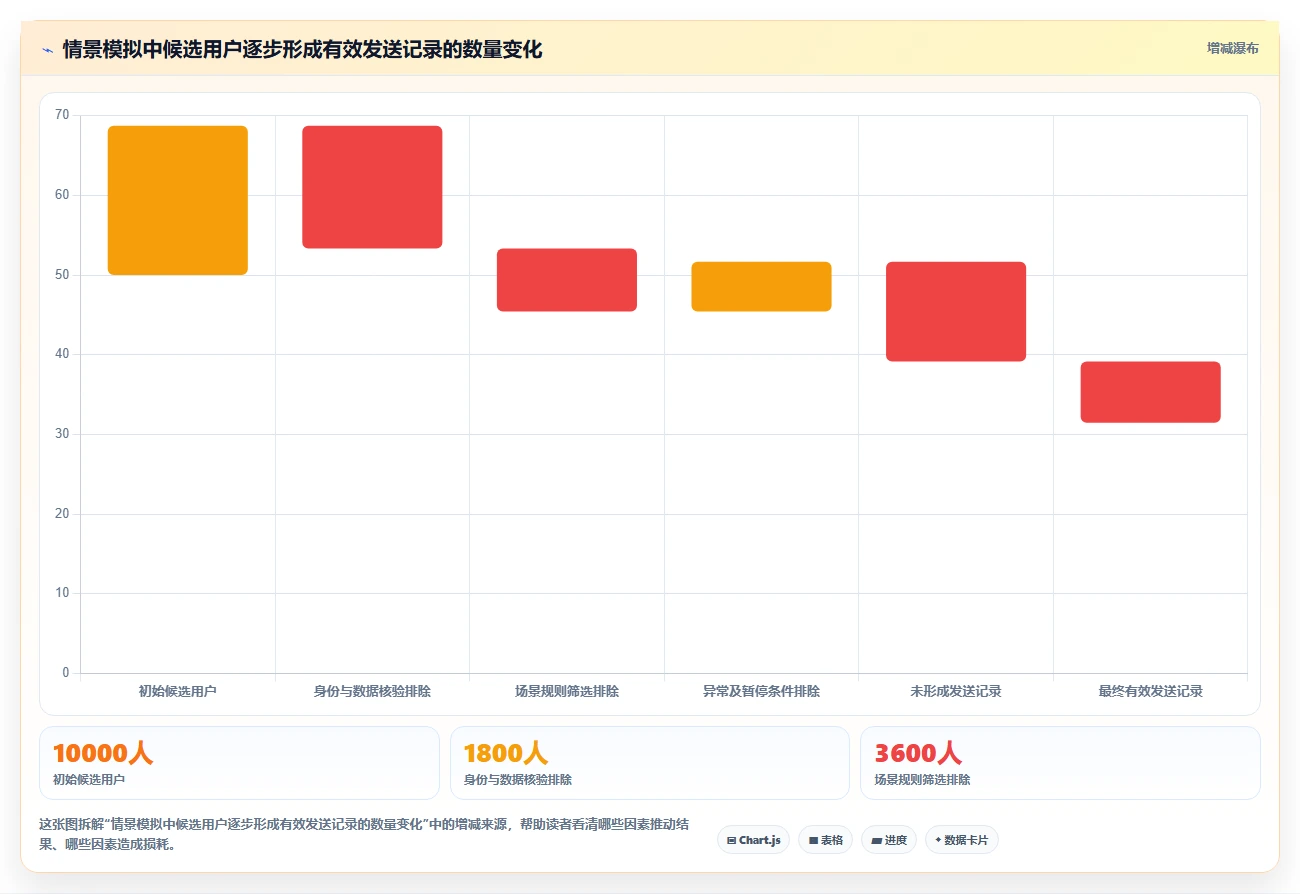Click the x-axis label 场景规则筛选排除
1300x894 pixels.
coord(567,691)
